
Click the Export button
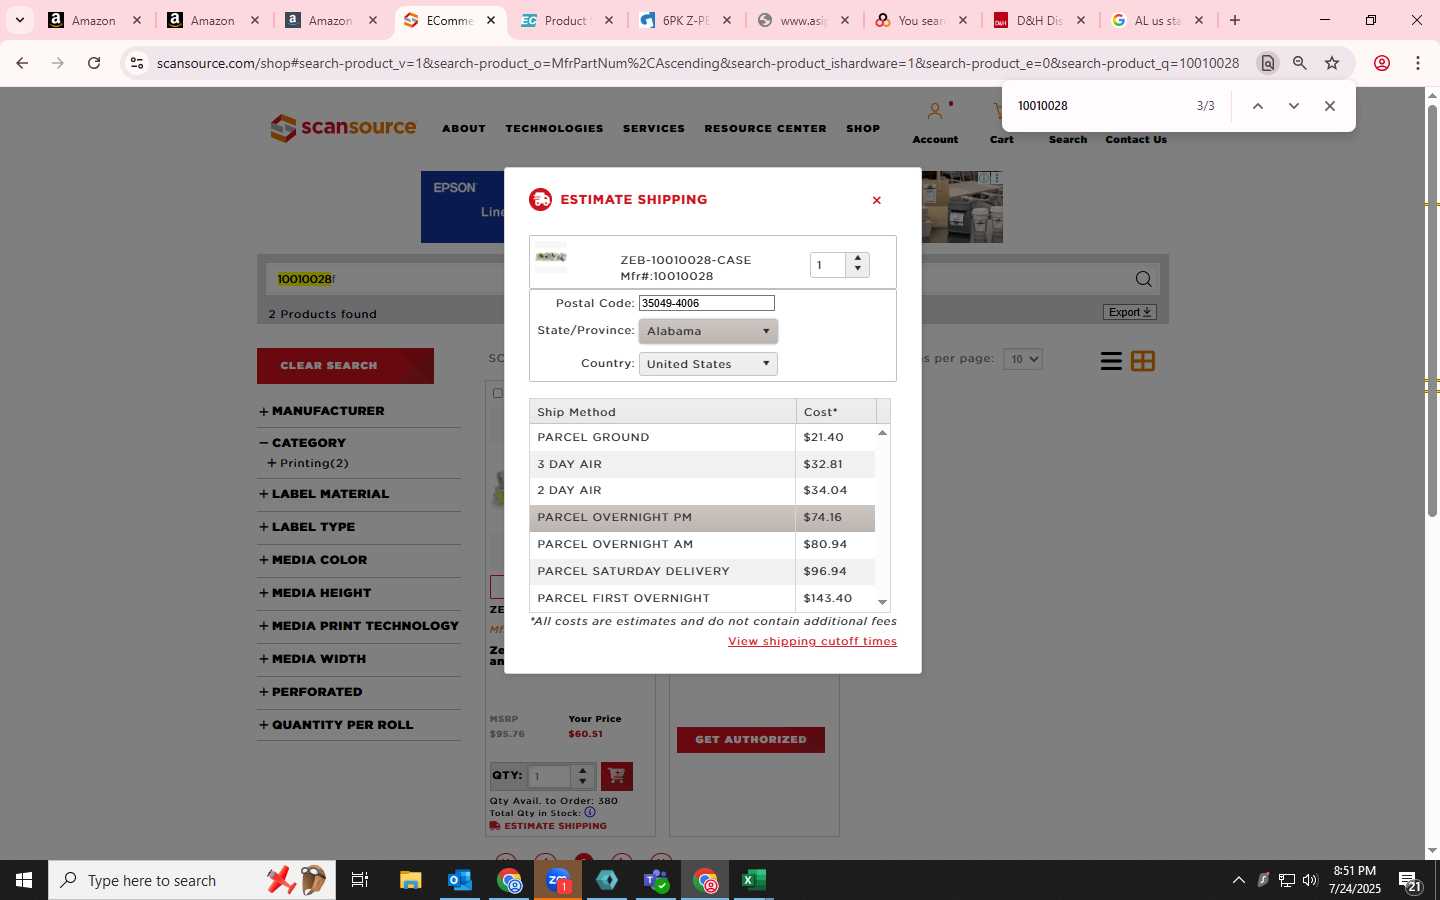[x=1130, y=312]
